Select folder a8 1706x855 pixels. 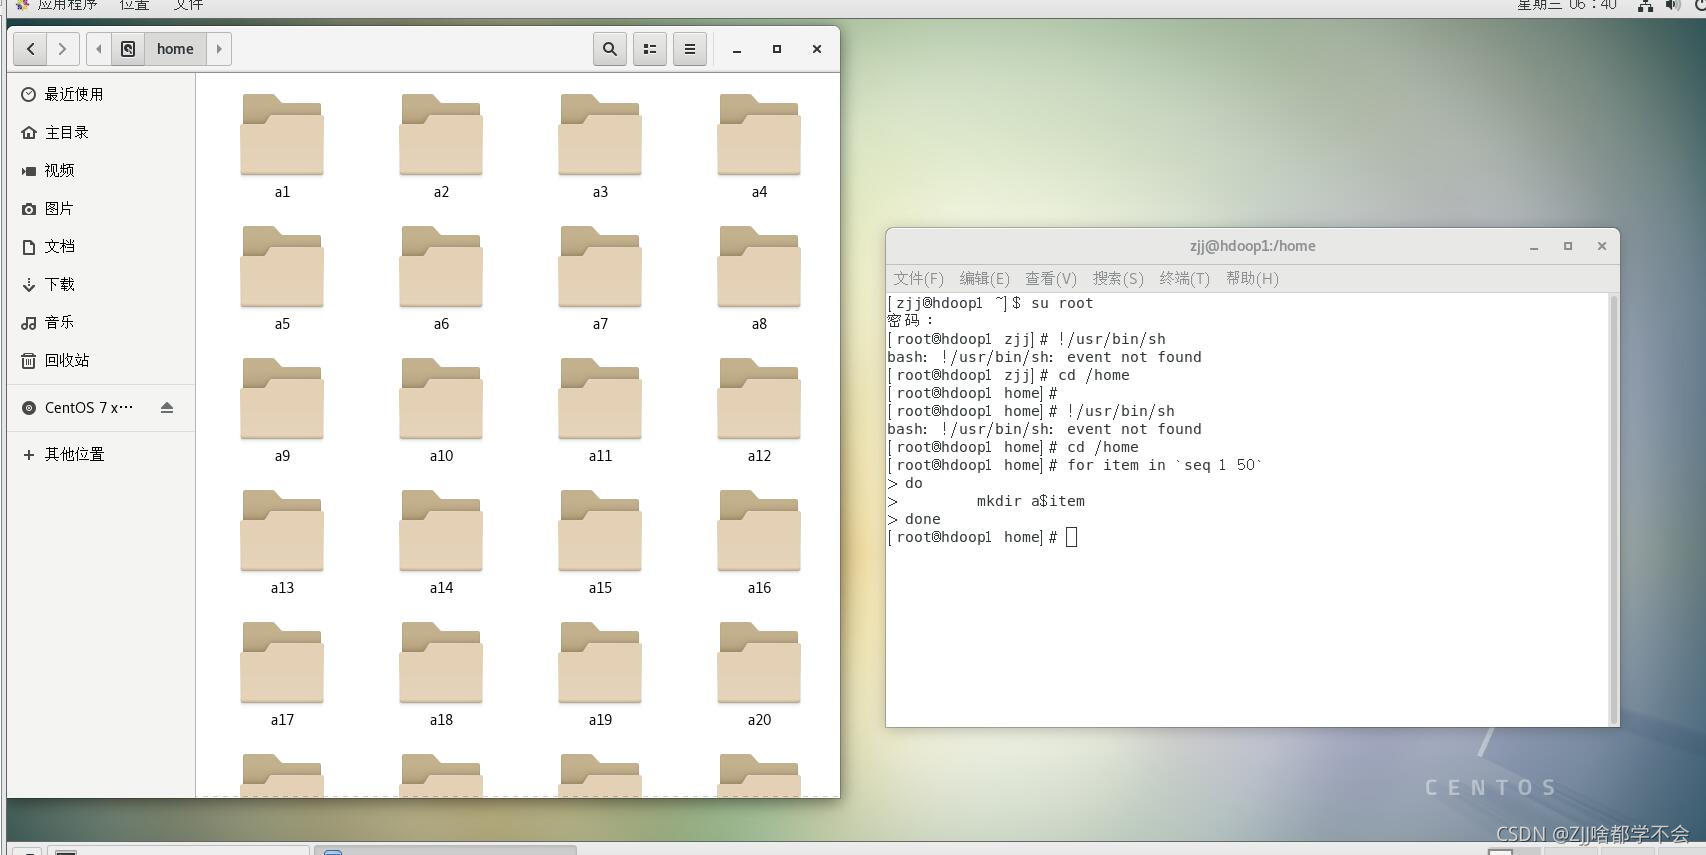(x=759, y=278)
